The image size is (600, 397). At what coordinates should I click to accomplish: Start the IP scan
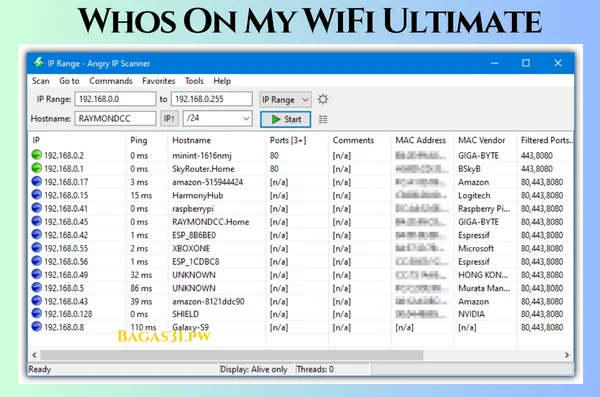(x=285, y=119)
